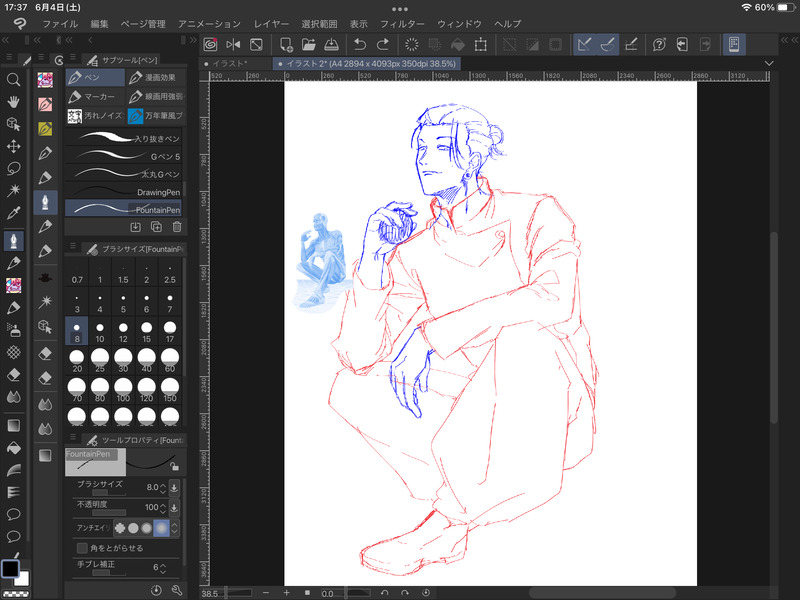This screenshot has width=800, height=600.
Task: Select the Operation object cube tool
Action: 13,124
